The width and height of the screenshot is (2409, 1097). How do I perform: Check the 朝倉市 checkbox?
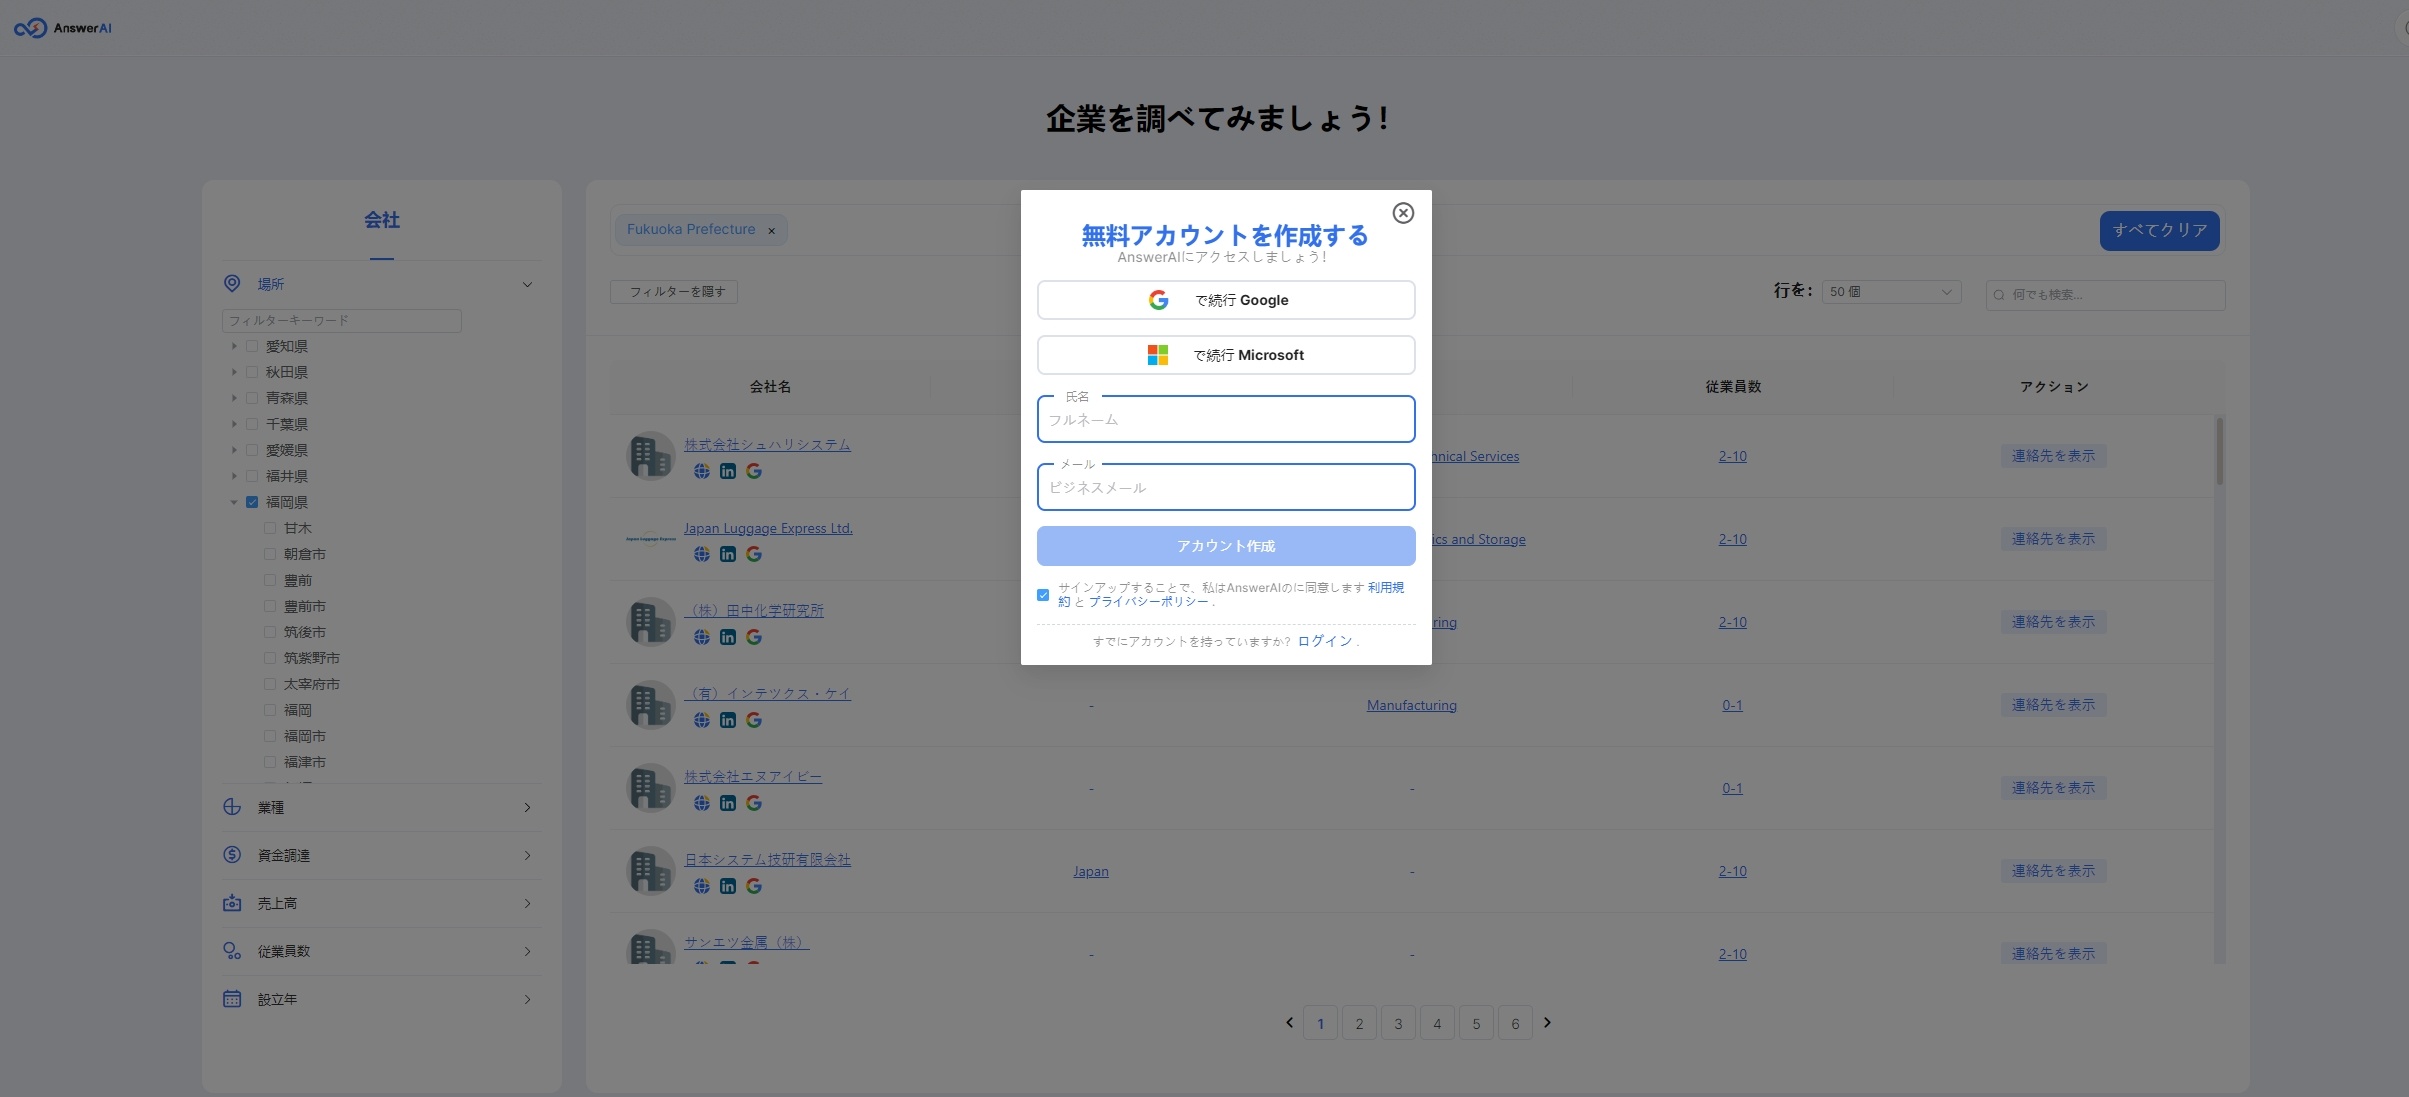click(x=270, y=554)
